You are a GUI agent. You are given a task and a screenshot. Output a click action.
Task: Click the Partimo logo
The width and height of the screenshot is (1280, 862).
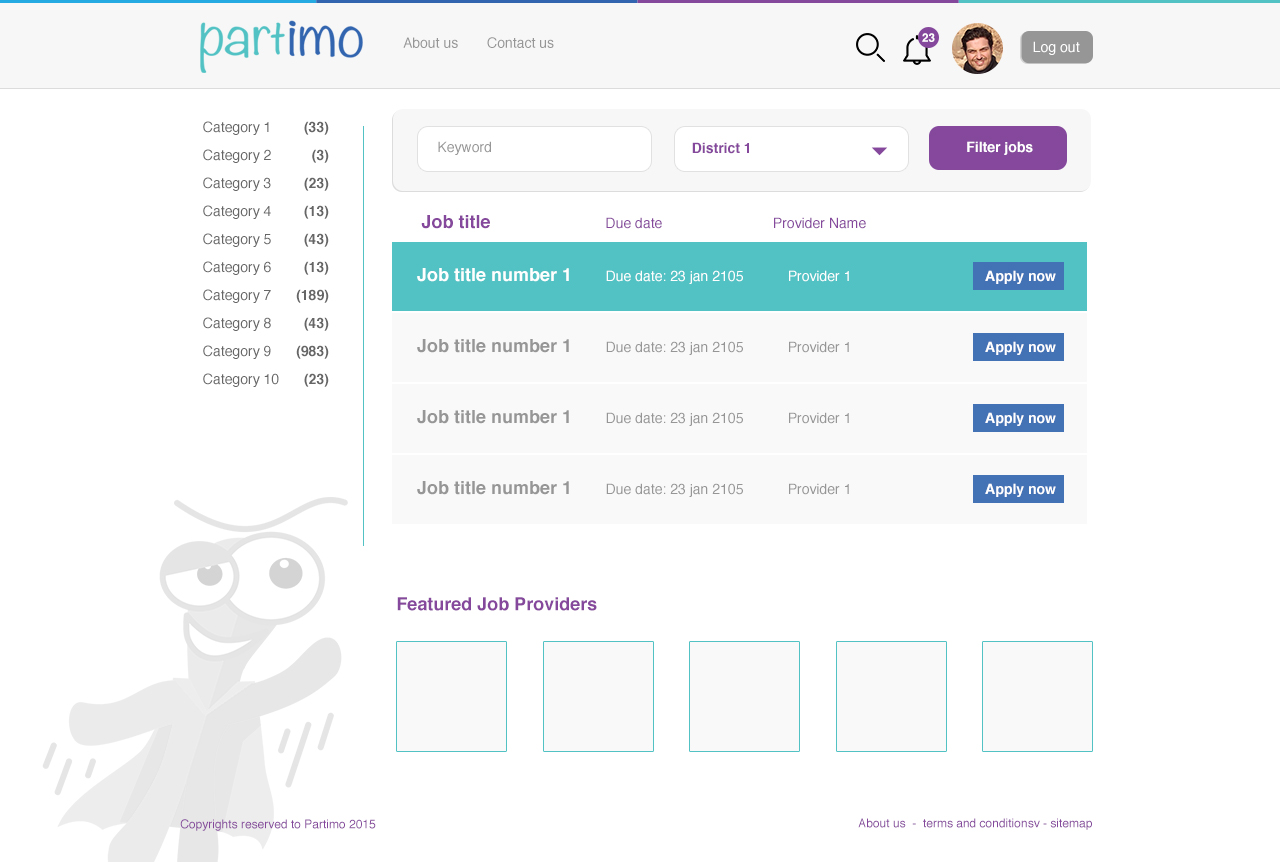pos(281,45)
